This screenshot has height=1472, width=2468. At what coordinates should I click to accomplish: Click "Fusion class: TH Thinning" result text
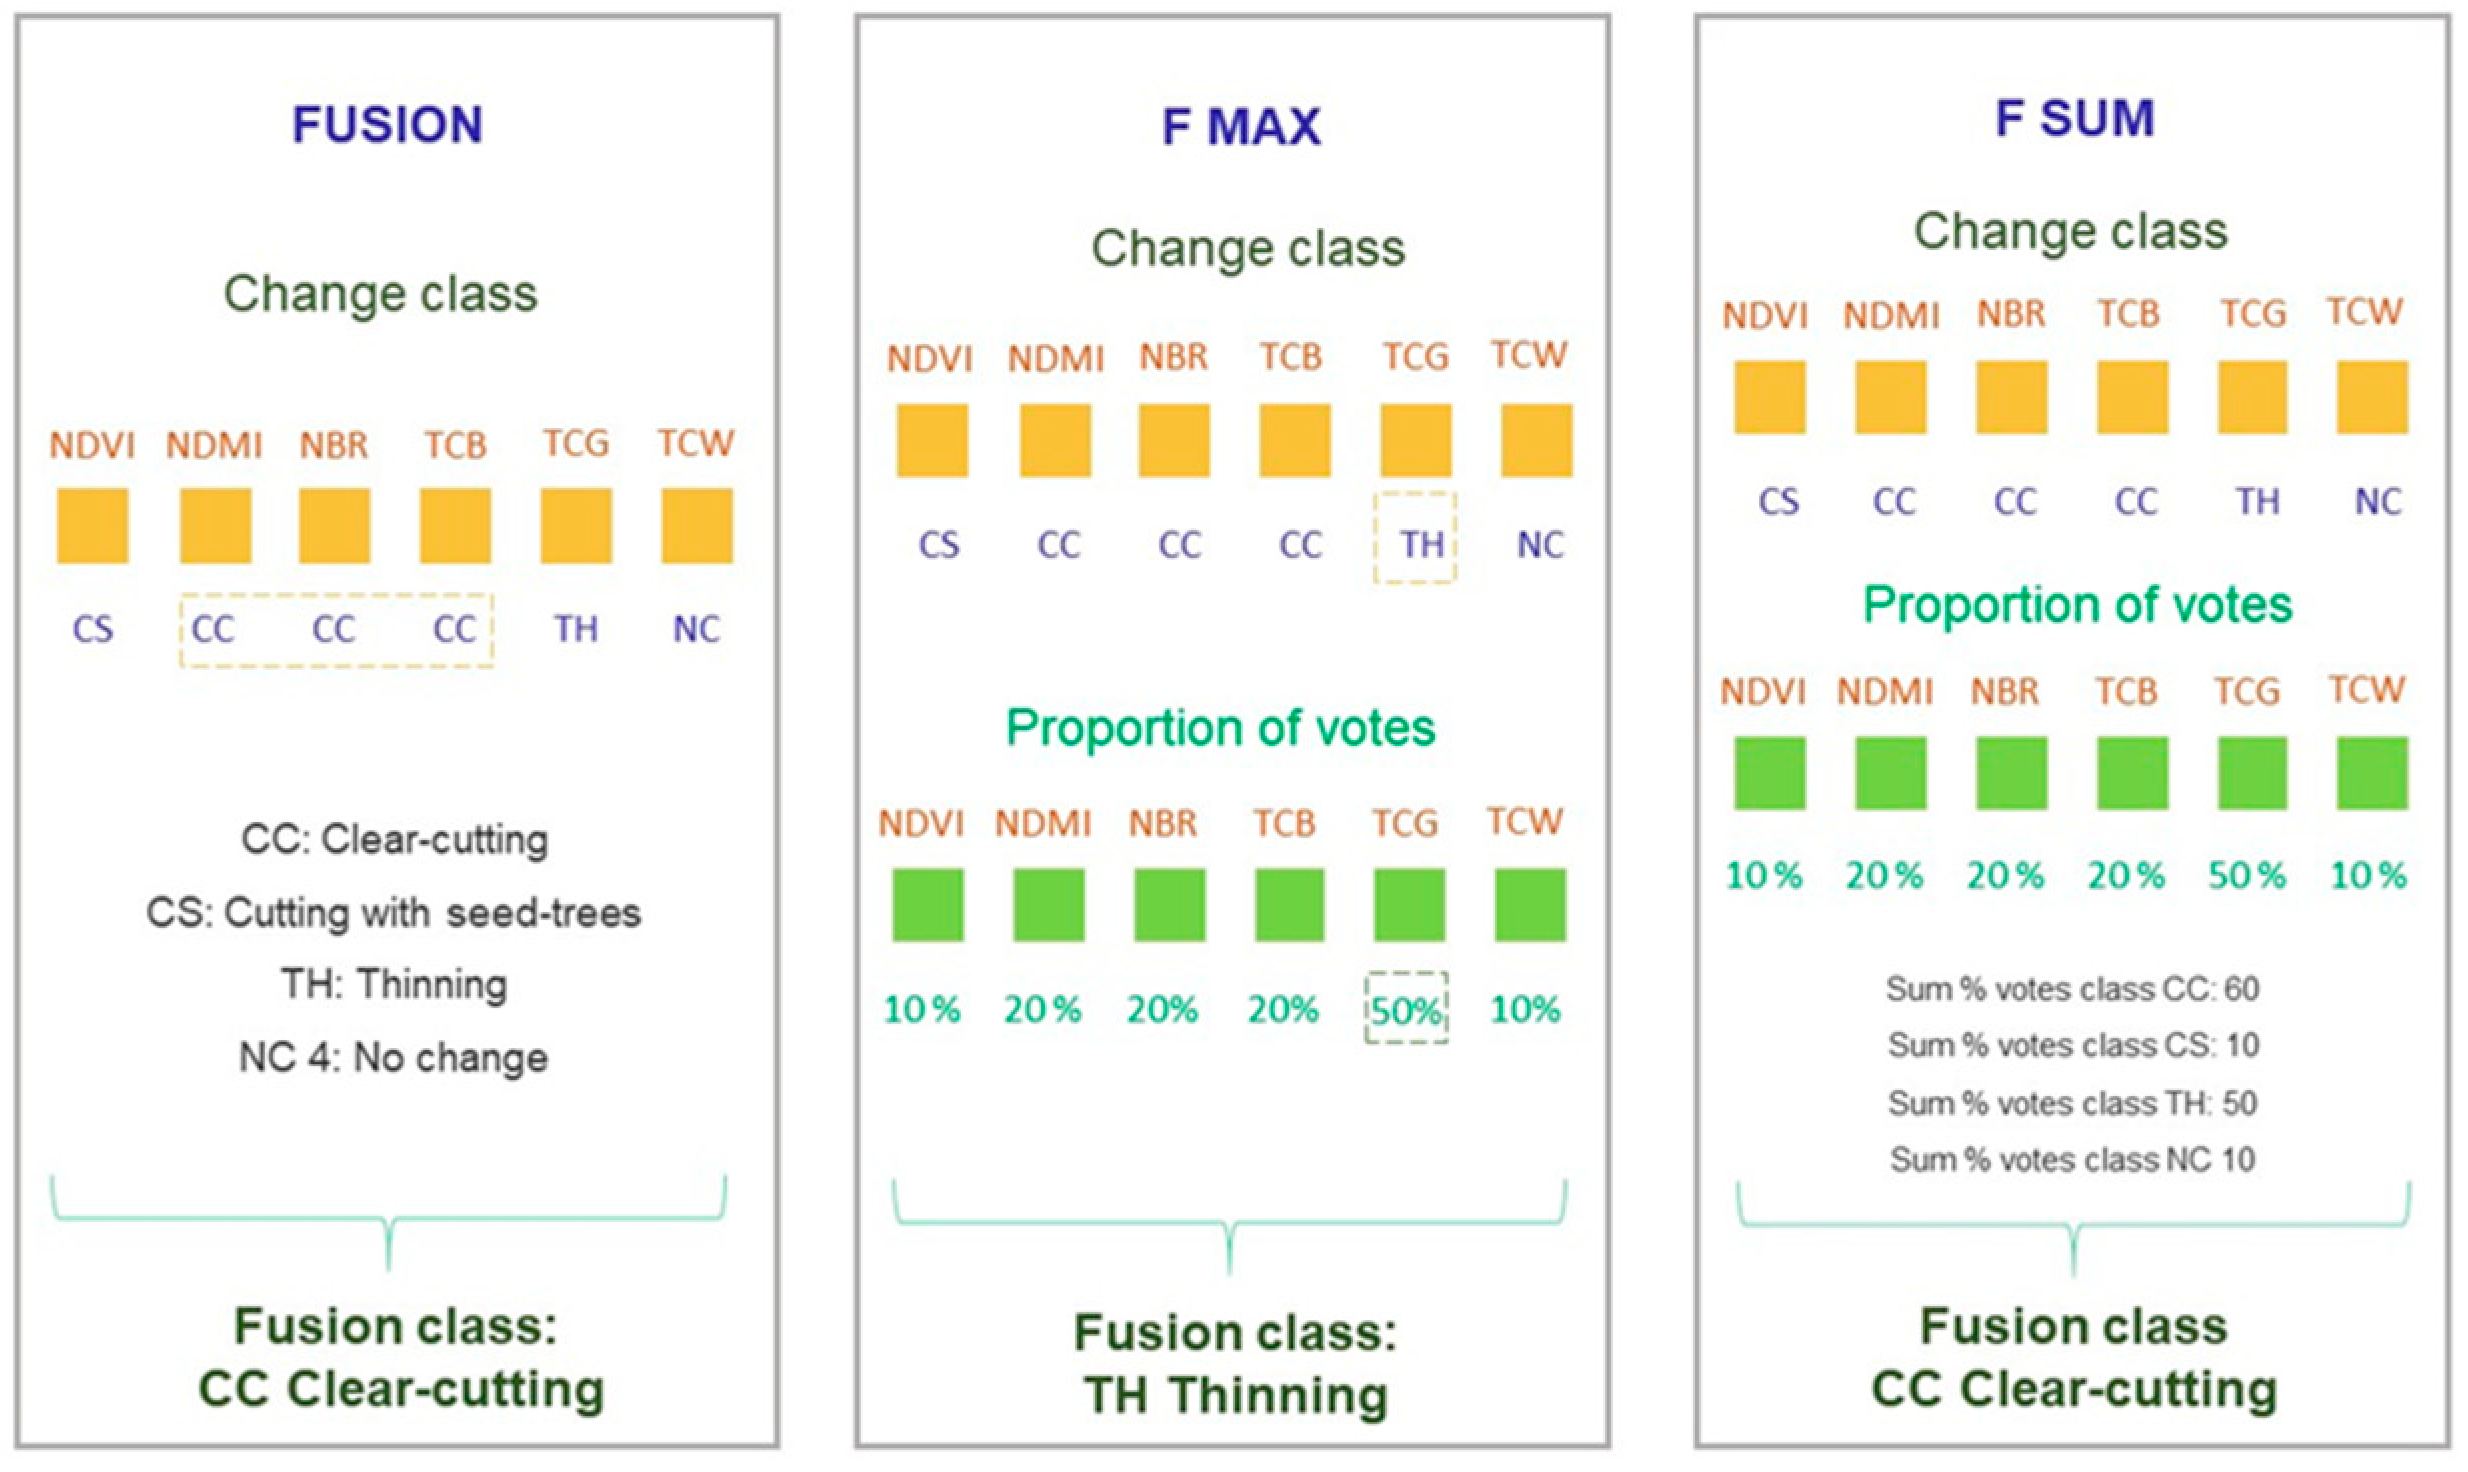point(1236,1364)
